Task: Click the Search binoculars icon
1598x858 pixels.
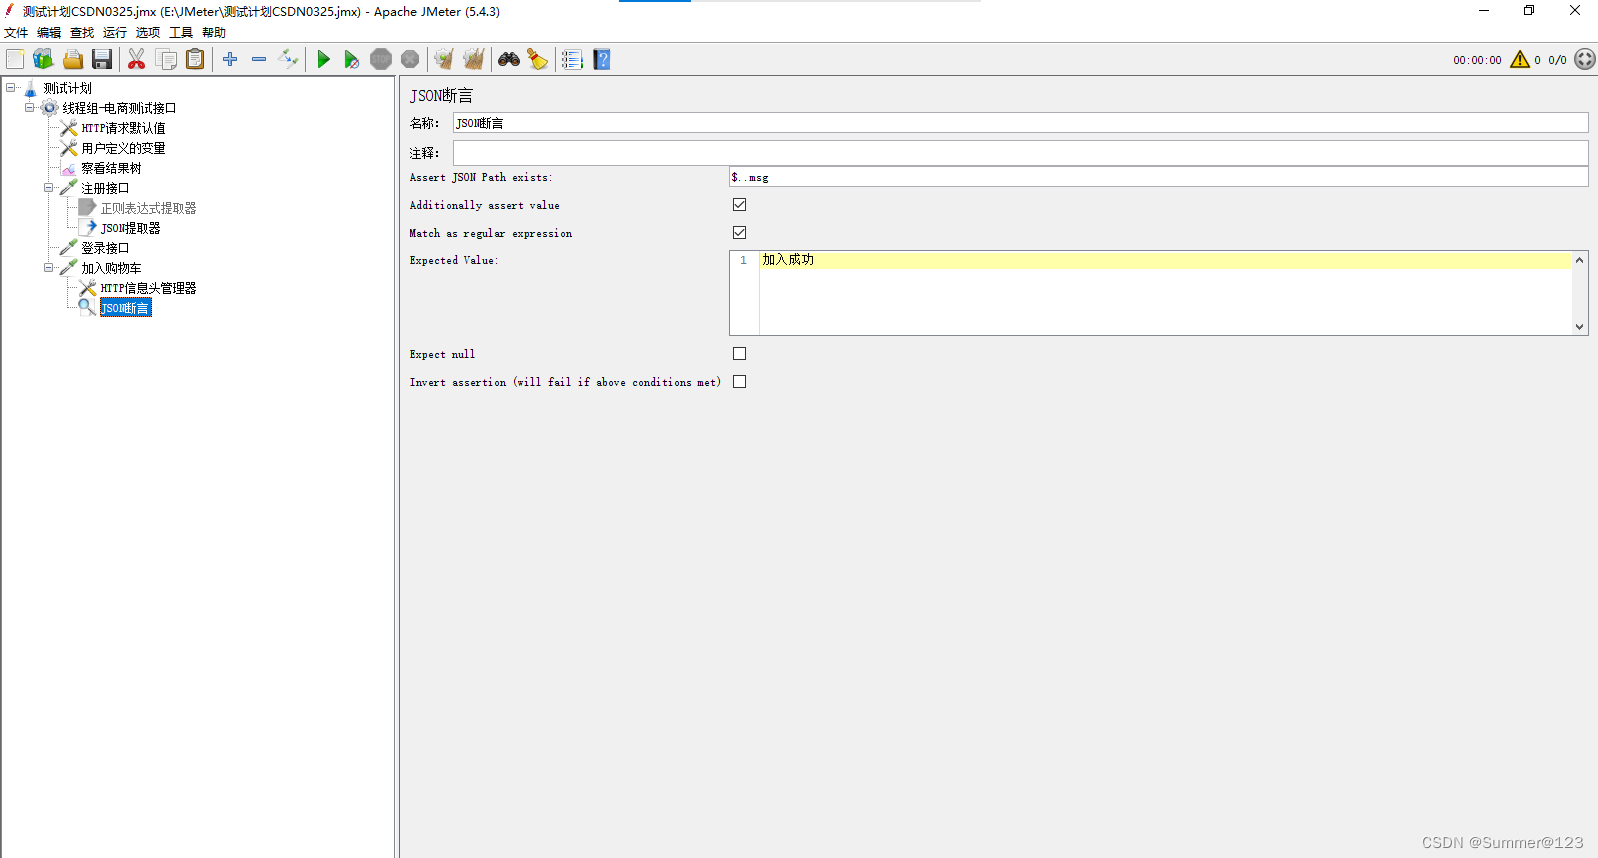Action: pyautogui.click(x=509, y=60)
